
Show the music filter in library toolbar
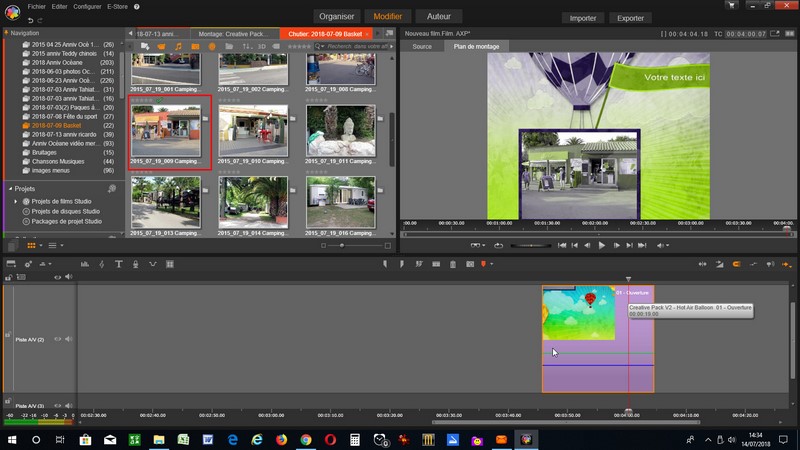click(x=178, y=46)
